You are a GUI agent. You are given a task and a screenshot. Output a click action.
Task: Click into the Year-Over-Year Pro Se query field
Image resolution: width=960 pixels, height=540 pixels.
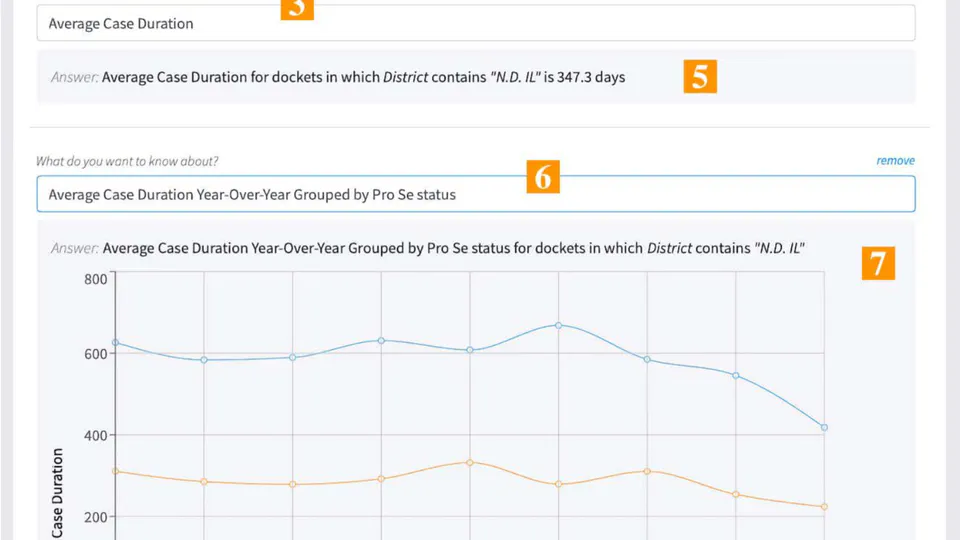(475, 195)
